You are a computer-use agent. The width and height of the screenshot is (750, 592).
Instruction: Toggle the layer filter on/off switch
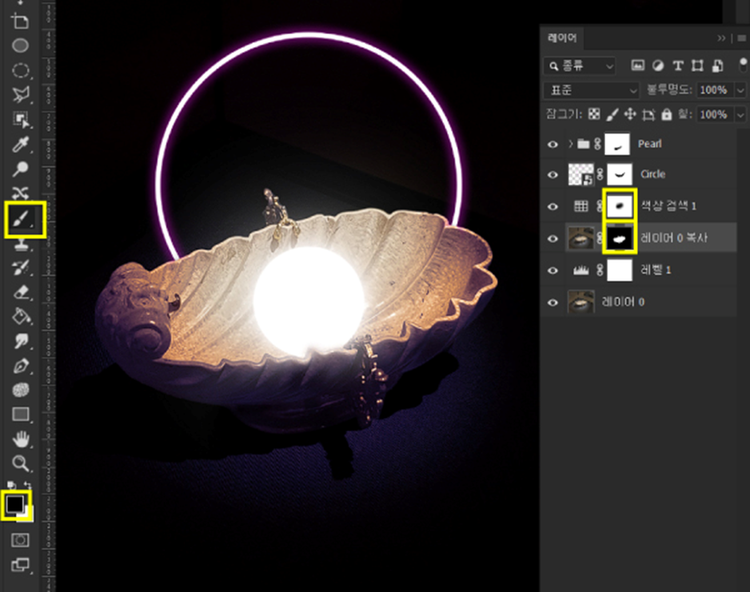(743, 65)
